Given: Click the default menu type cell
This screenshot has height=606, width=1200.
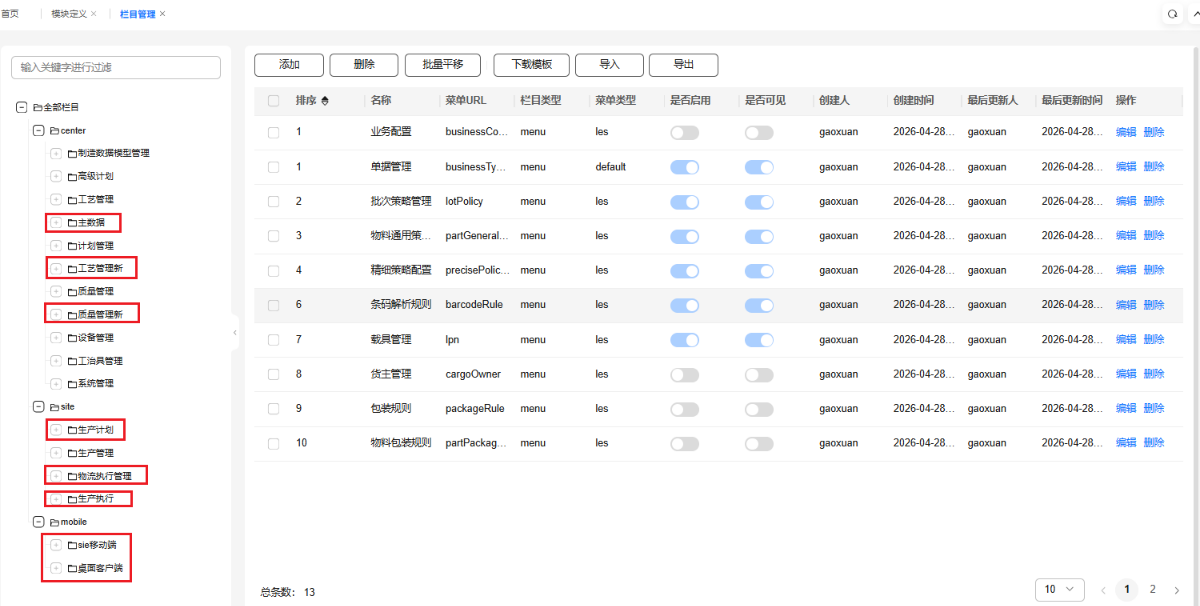Looking at the screenshot, I should pos(611,167).
